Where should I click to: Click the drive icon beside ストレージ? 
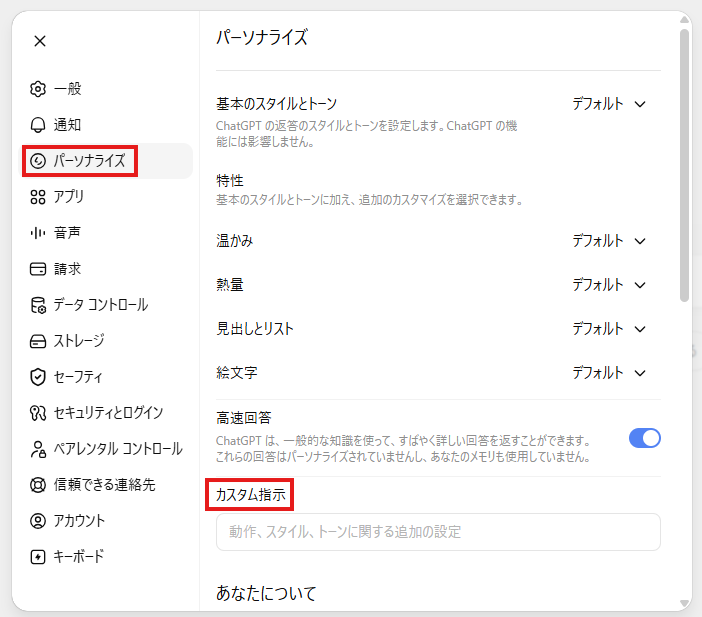38,341
